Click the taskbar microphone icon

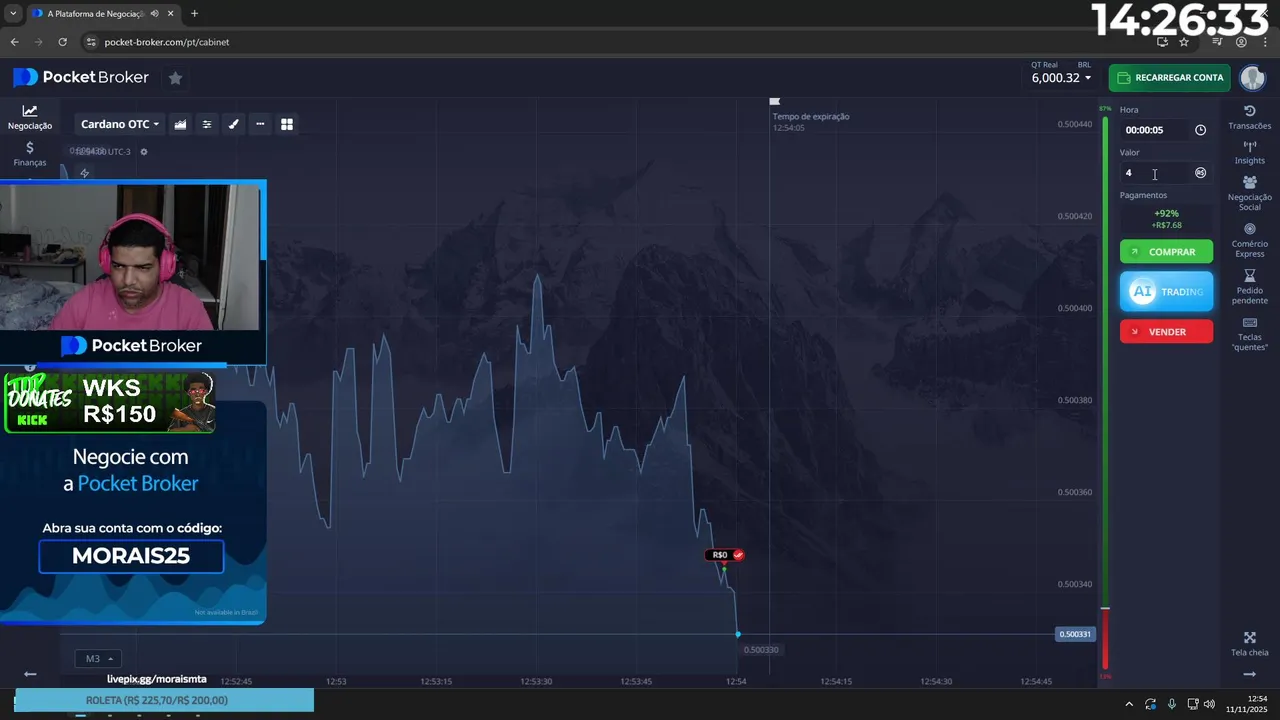(1171, 704)
